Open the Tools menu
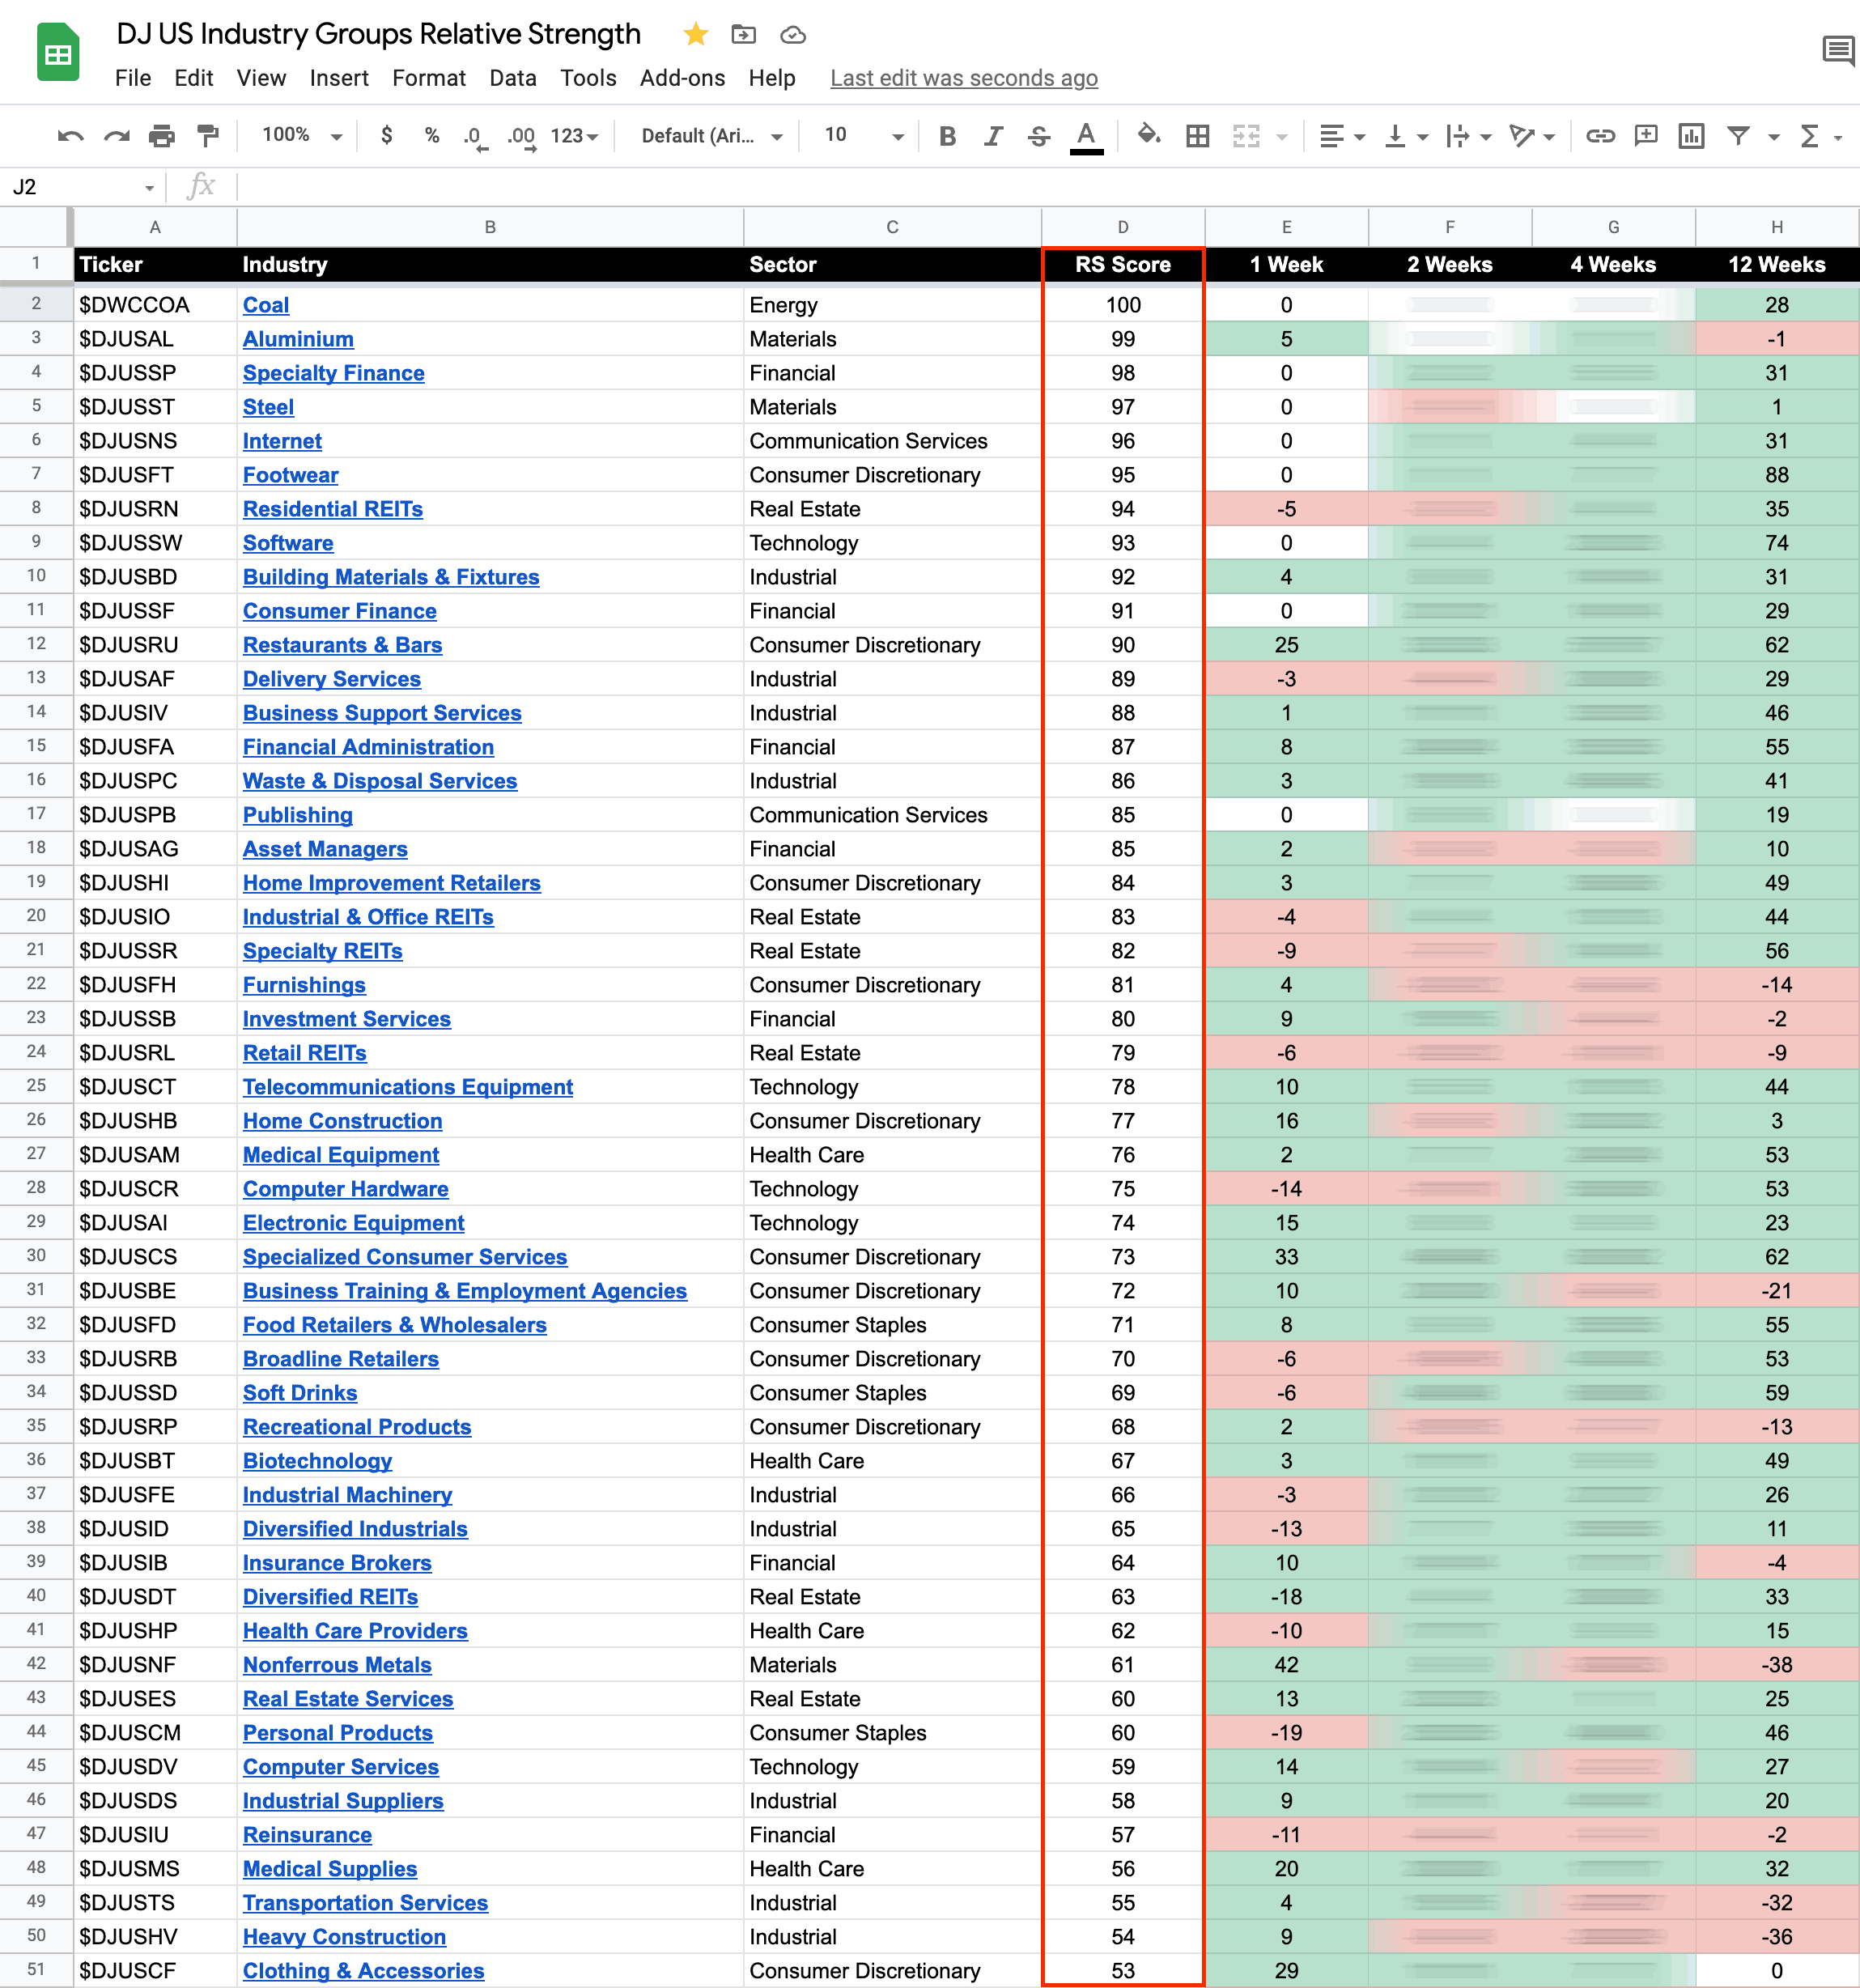The width and height of the screenshot is (1860, 1988). pos(588,78)
